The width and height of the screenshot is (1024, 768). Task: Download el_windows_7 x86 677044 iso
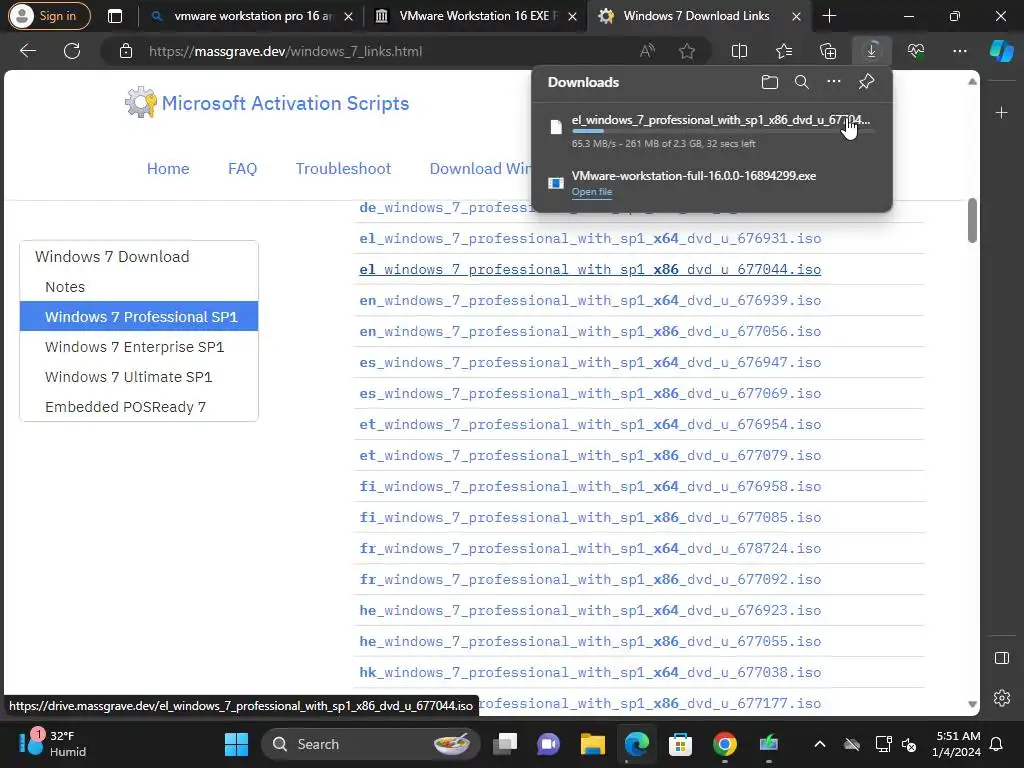pos(590,269)
